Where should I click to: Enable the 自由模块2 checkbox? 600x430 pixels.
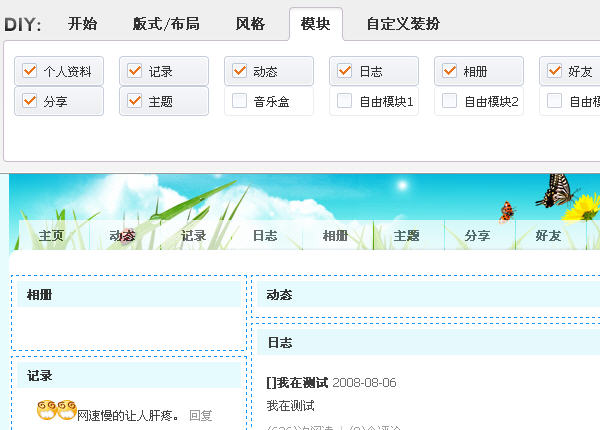point(450,101)
